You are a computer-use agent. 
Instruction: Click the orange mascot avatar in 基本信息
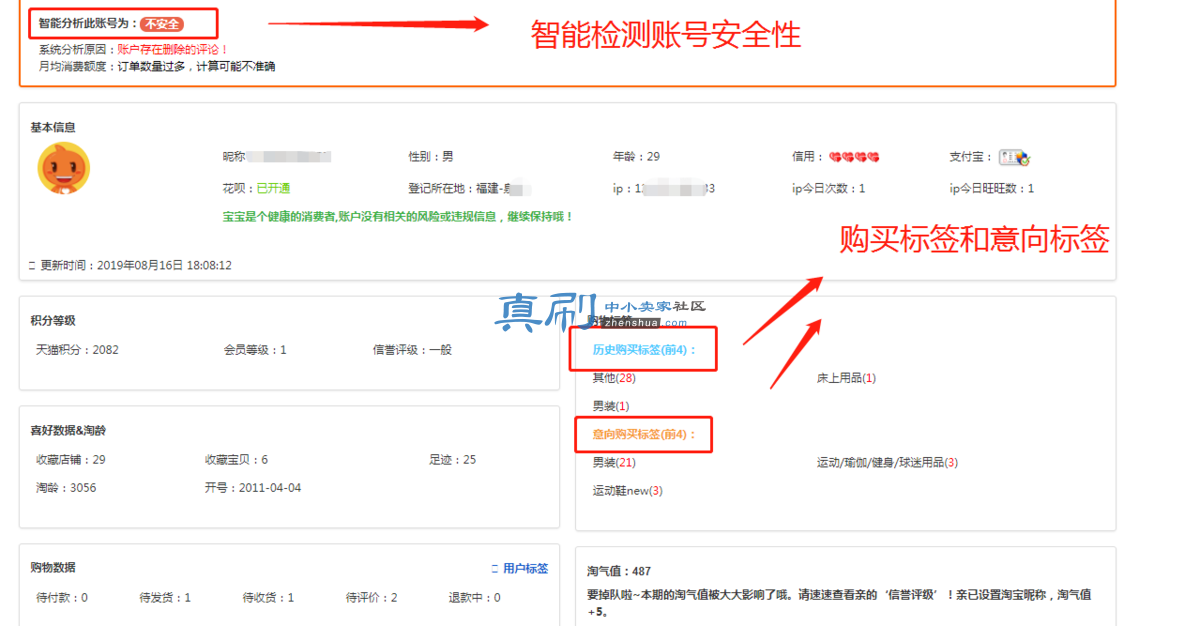[x=64, y=168]
